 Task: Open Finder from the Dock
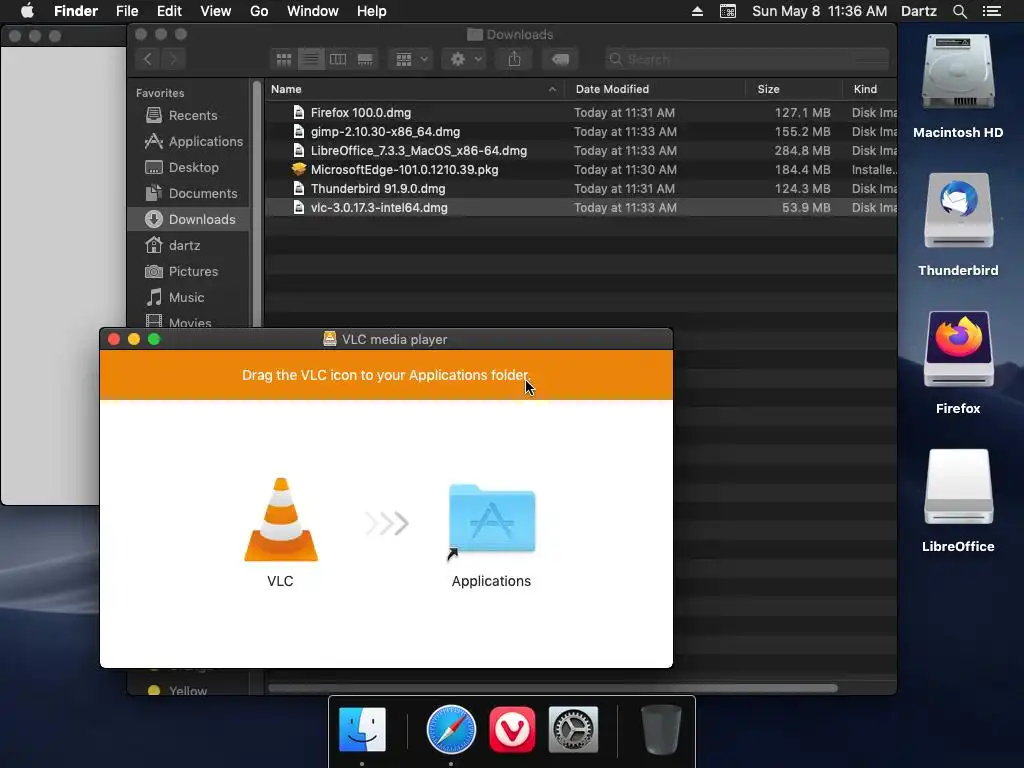pyautogui.click(x=362, y=729)
